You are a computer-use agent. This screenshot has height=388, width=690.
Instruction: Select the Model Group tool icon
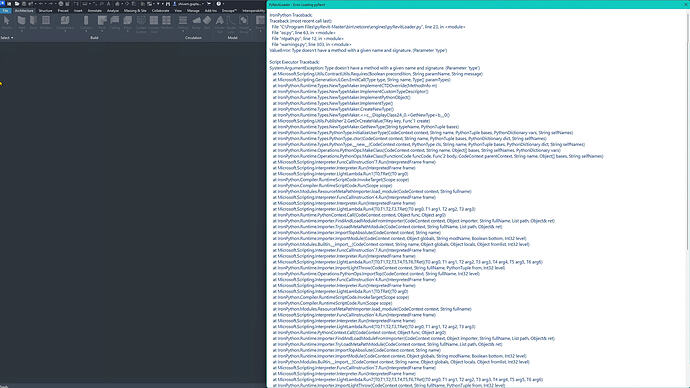coord(243,20)
